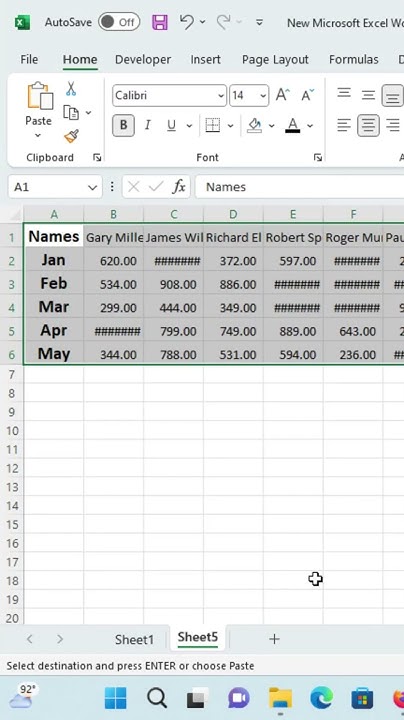The width and height of the screenshot is (404, 720).
Task: Apply the fill color bucket
Action: (x=254, y=125)
